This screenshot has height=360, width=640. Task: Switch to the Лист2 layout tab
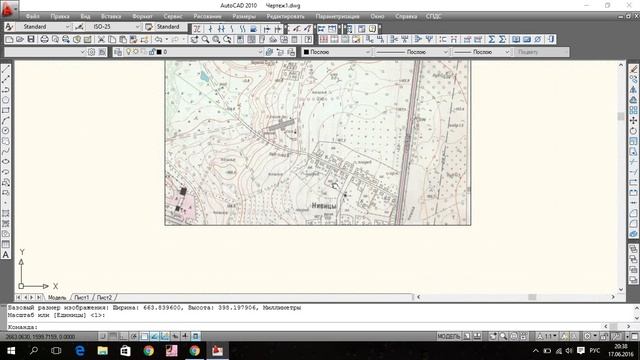point(104,298)
